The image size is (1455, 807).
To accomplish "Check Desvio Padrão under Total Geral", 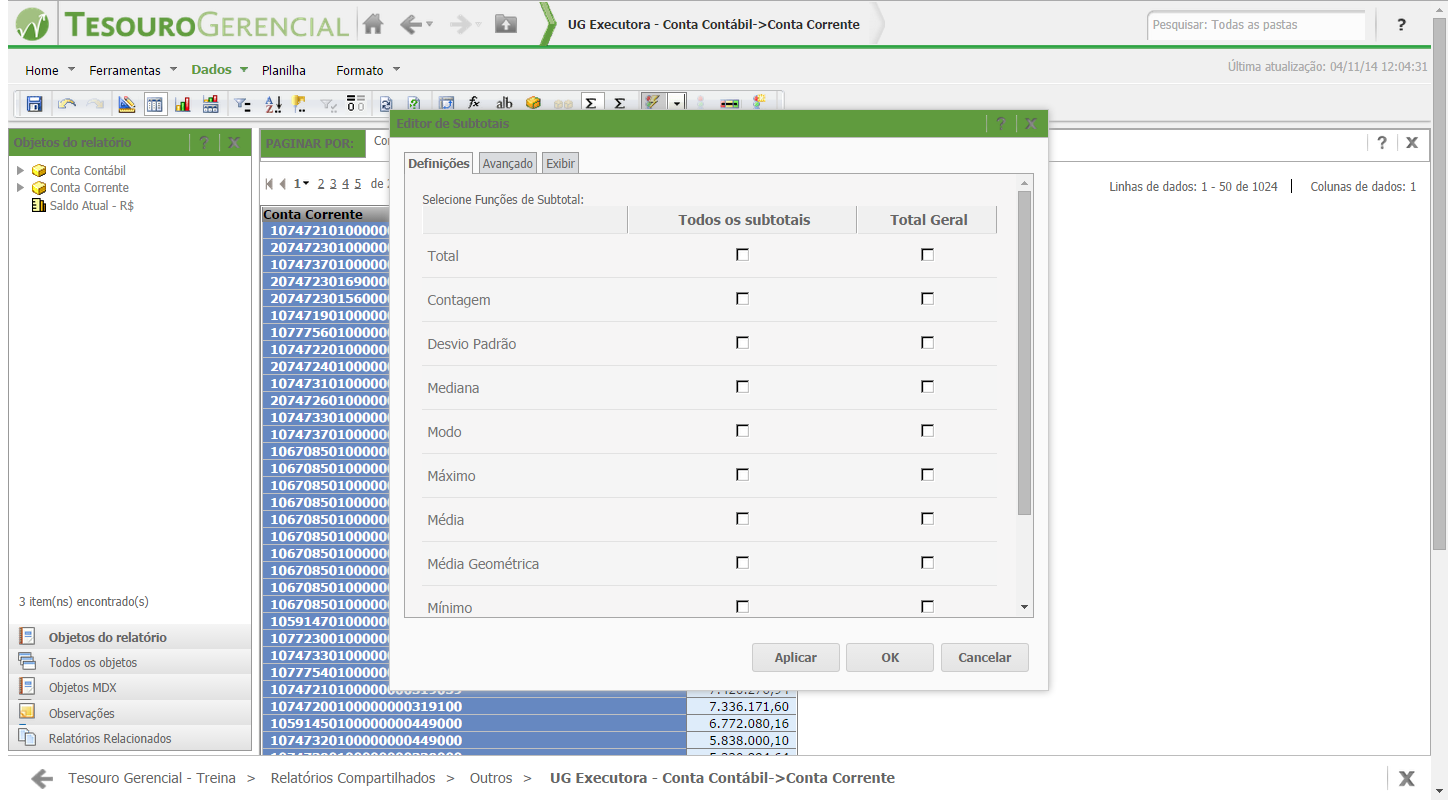I will click(x=927, y=343).
